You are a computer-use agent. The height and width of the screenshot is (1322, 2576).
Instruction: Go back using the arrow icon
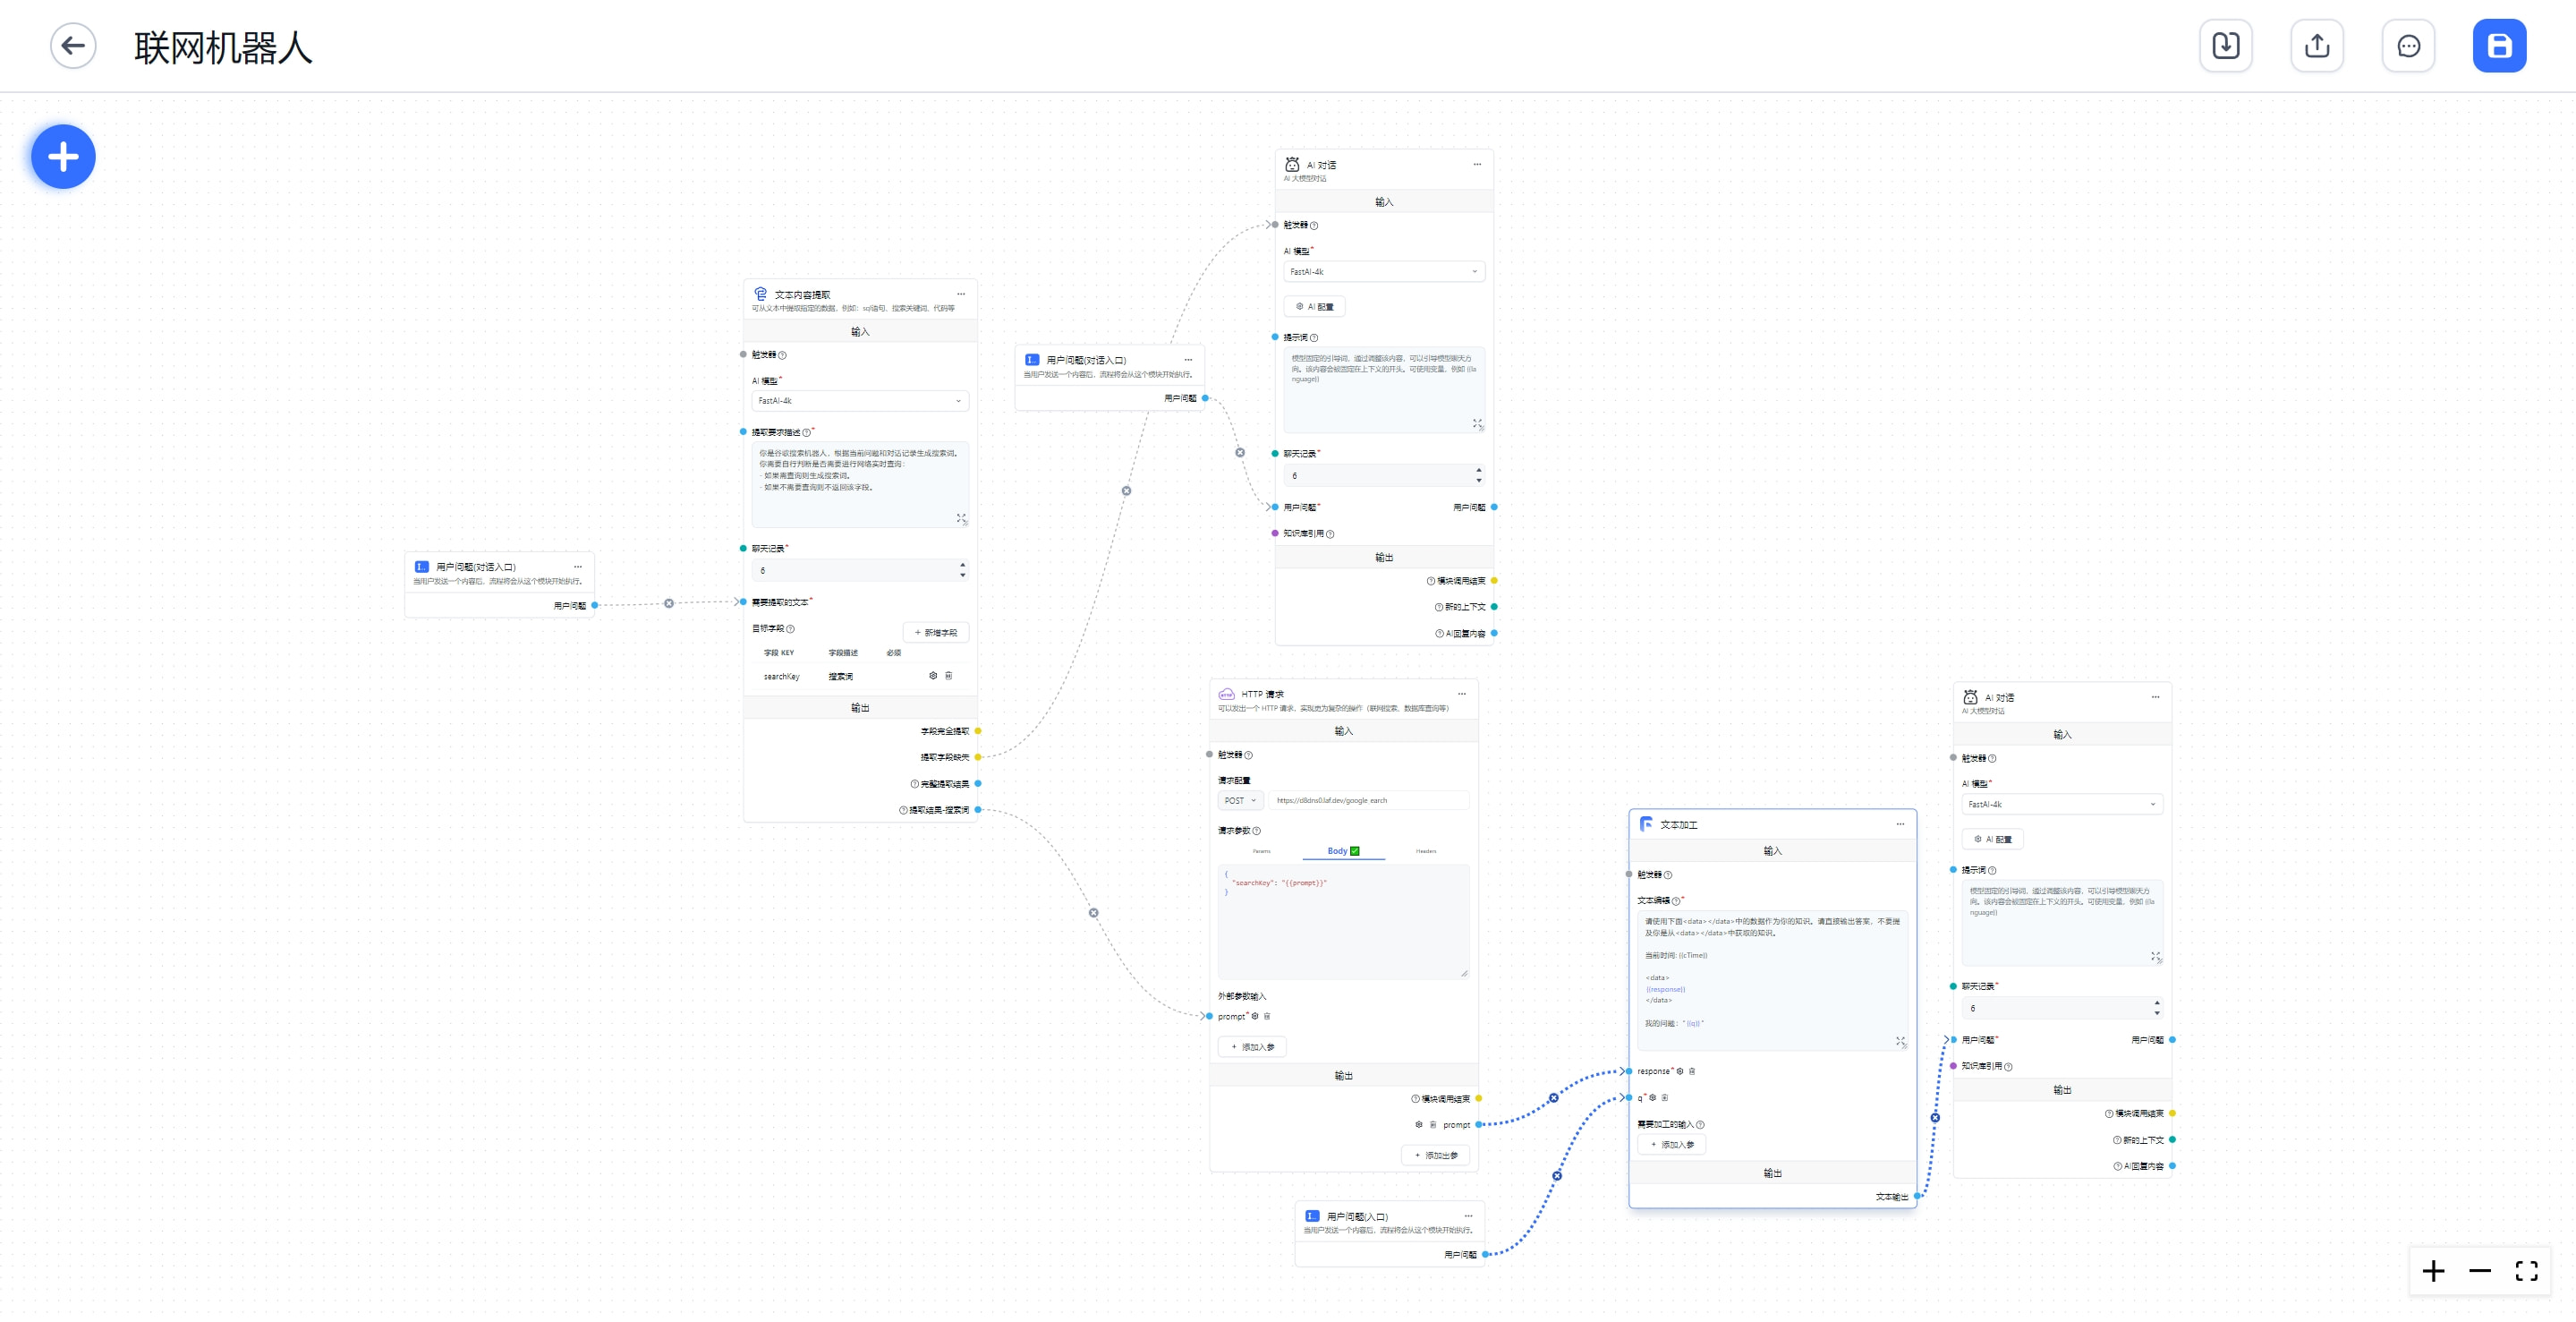click(x=73, y=46)
